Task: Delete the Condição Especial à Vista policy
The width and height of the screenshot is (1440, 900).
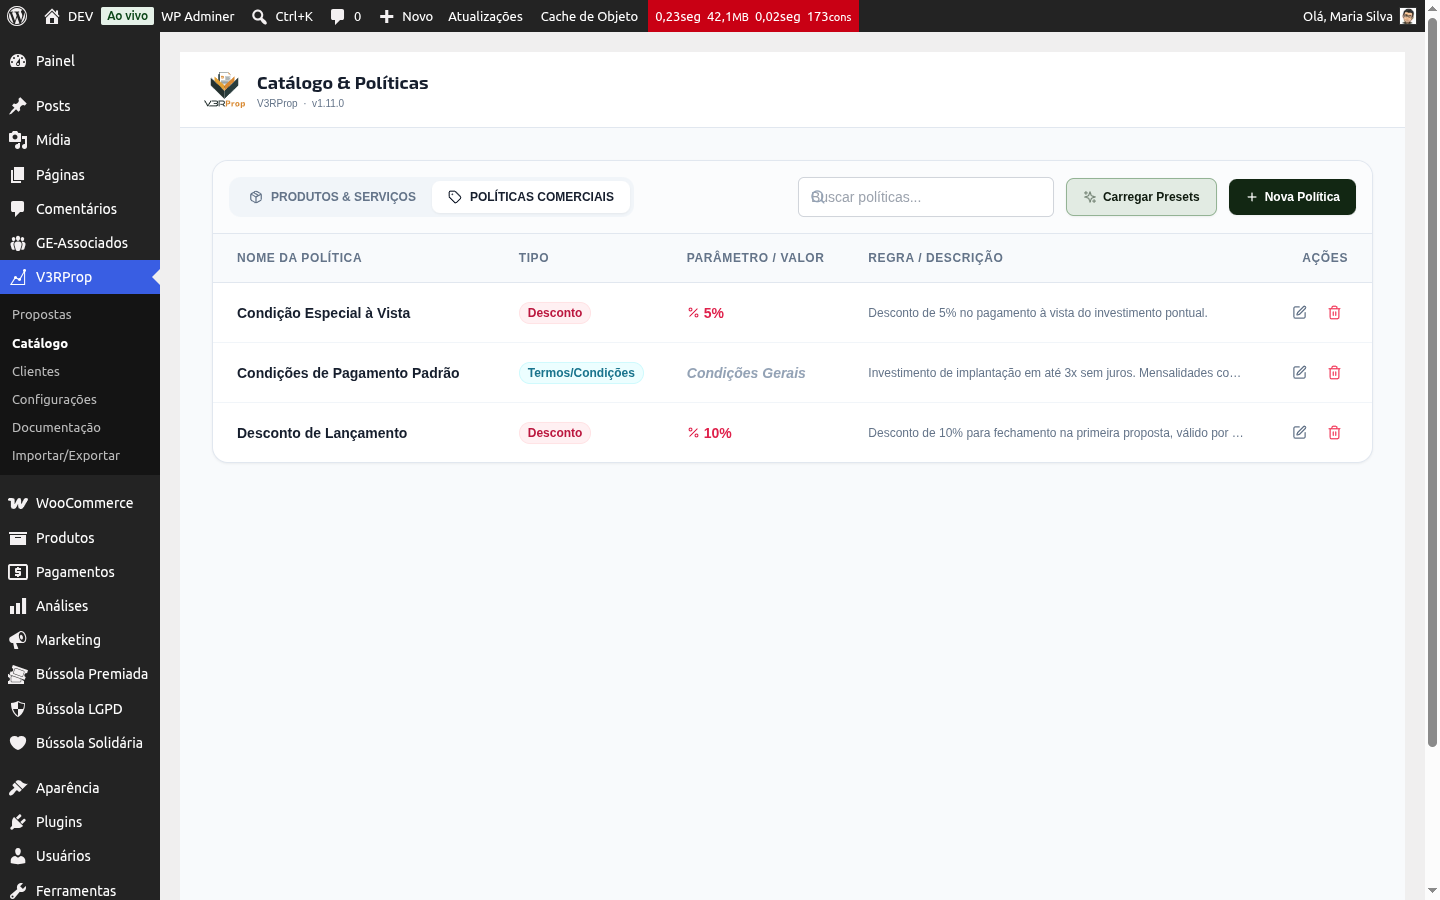Action: click(1334, 313)
